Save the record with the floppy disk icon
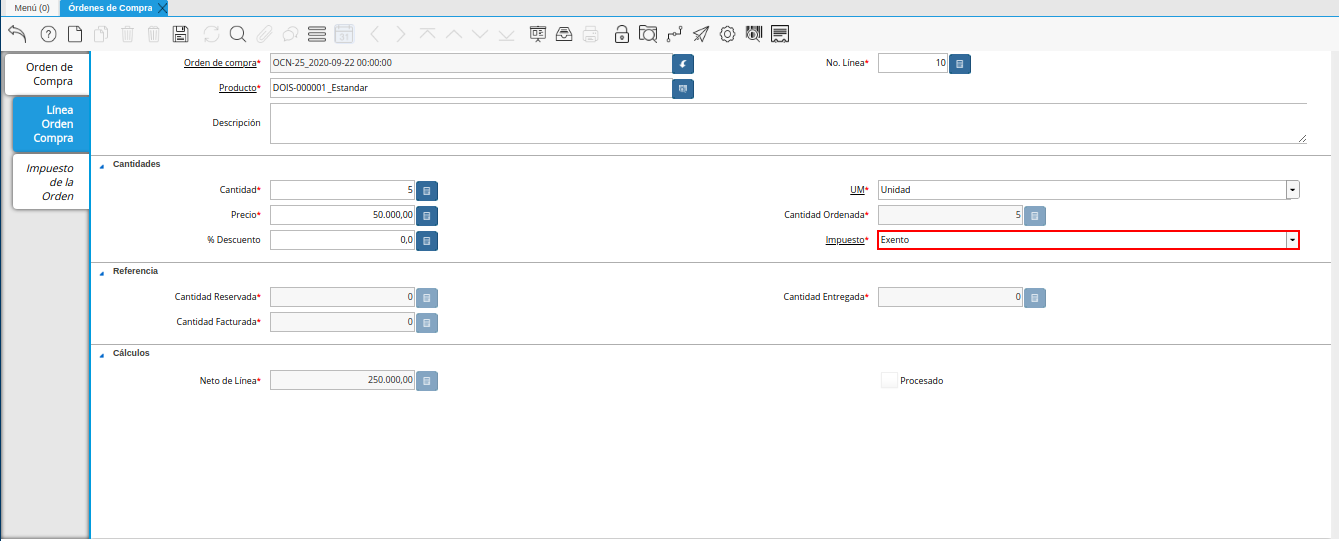Screen dimensions: 1339x541 pyautogui.click(x=180, y=34)
